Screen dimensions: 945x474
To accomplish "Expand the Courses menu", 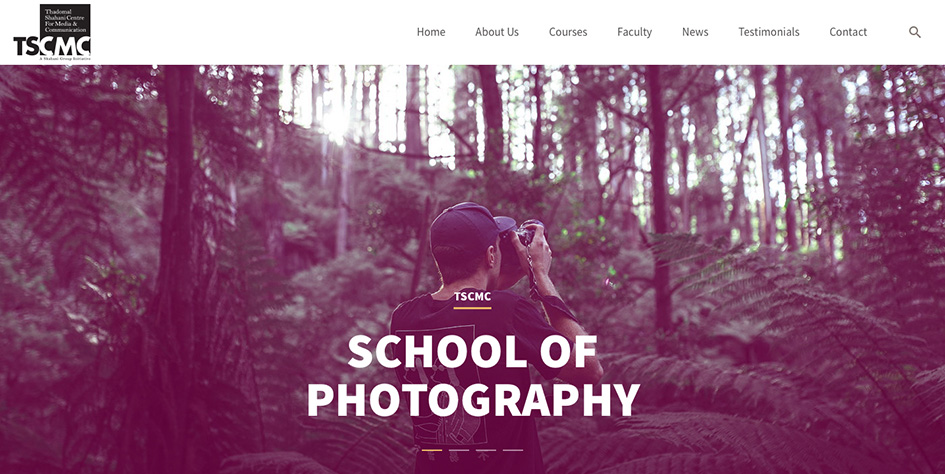I will click(568, 32).
